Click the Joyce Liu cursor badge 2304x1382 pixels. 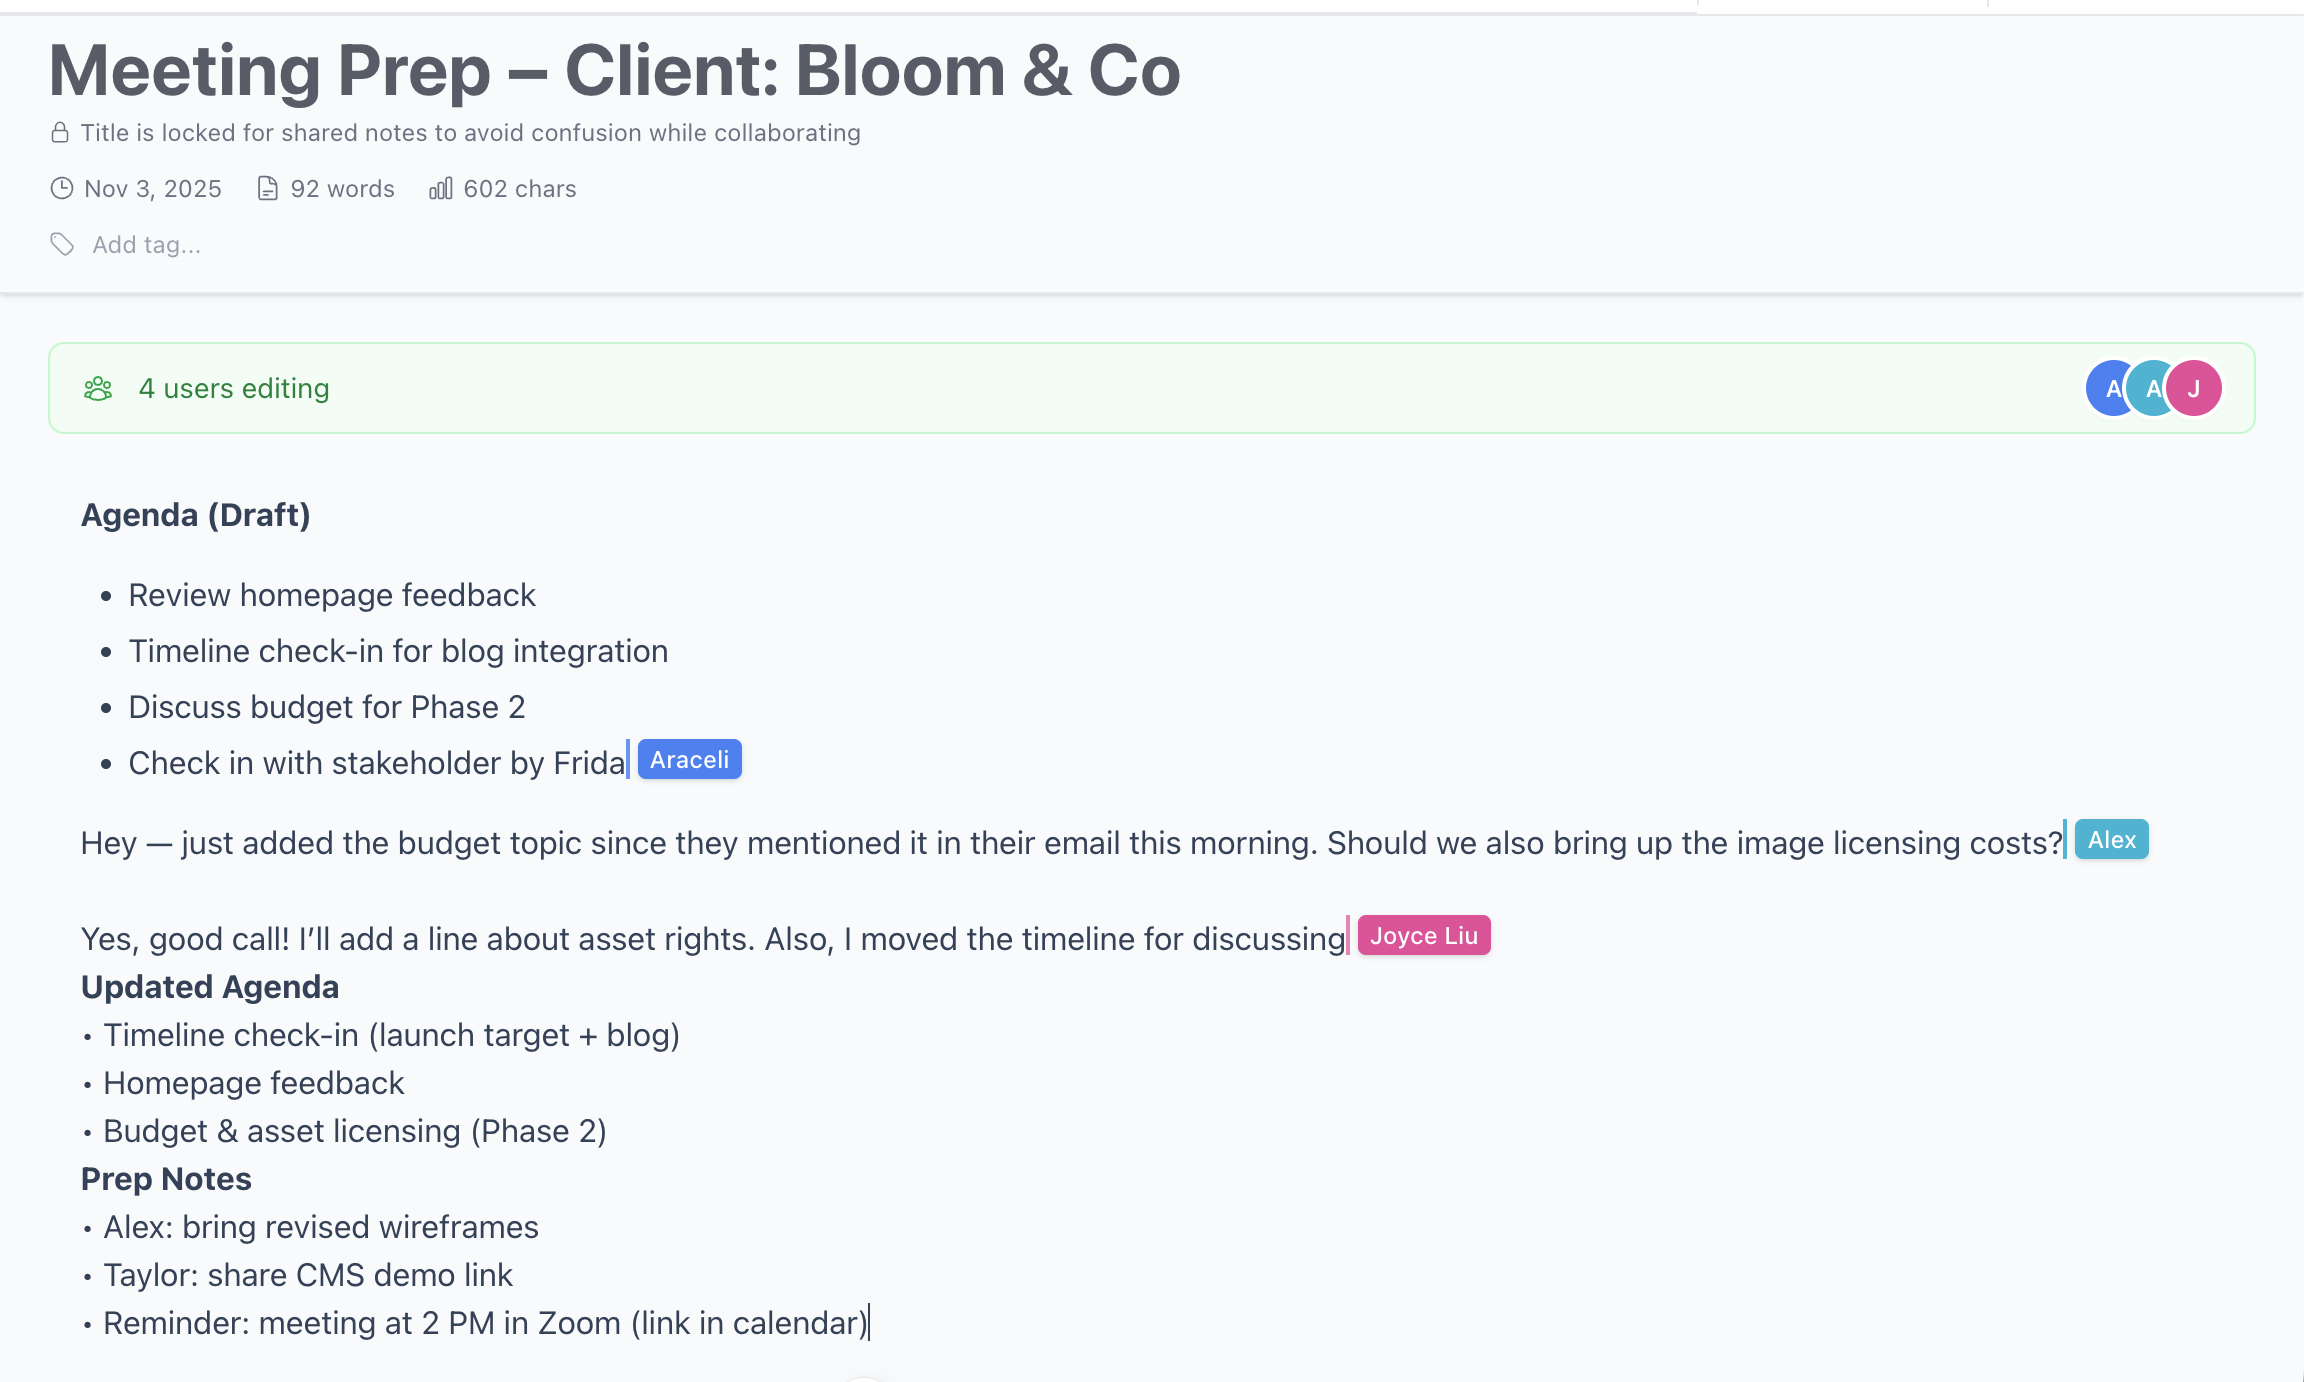click(x=1424, y=935)
